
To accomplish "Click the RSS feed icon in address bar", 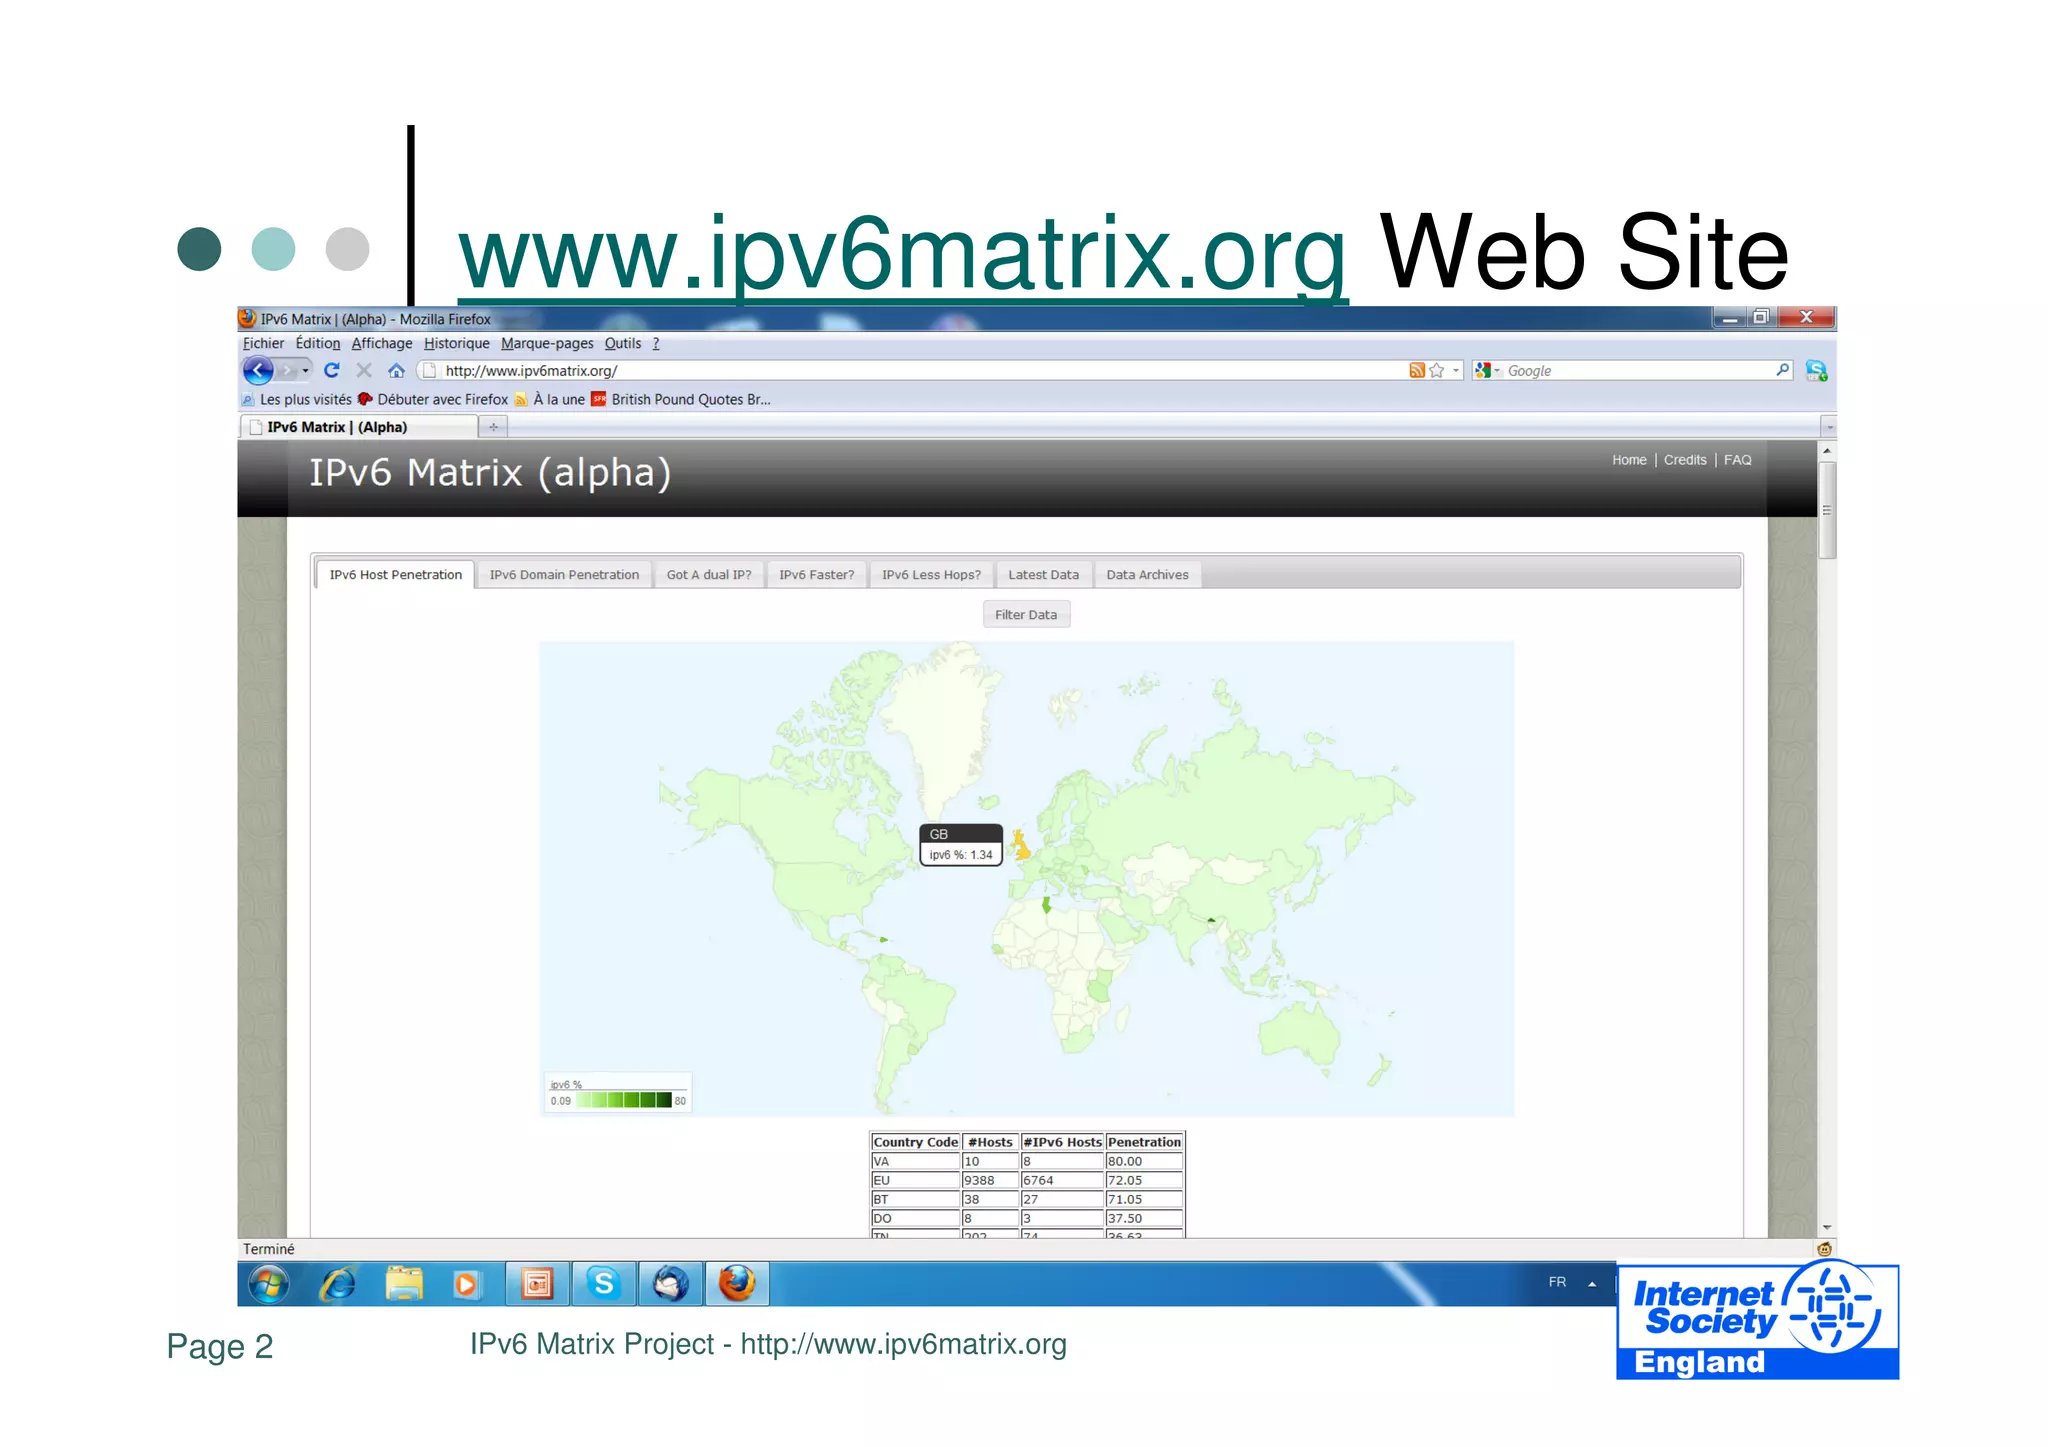I will point(1416,371).
